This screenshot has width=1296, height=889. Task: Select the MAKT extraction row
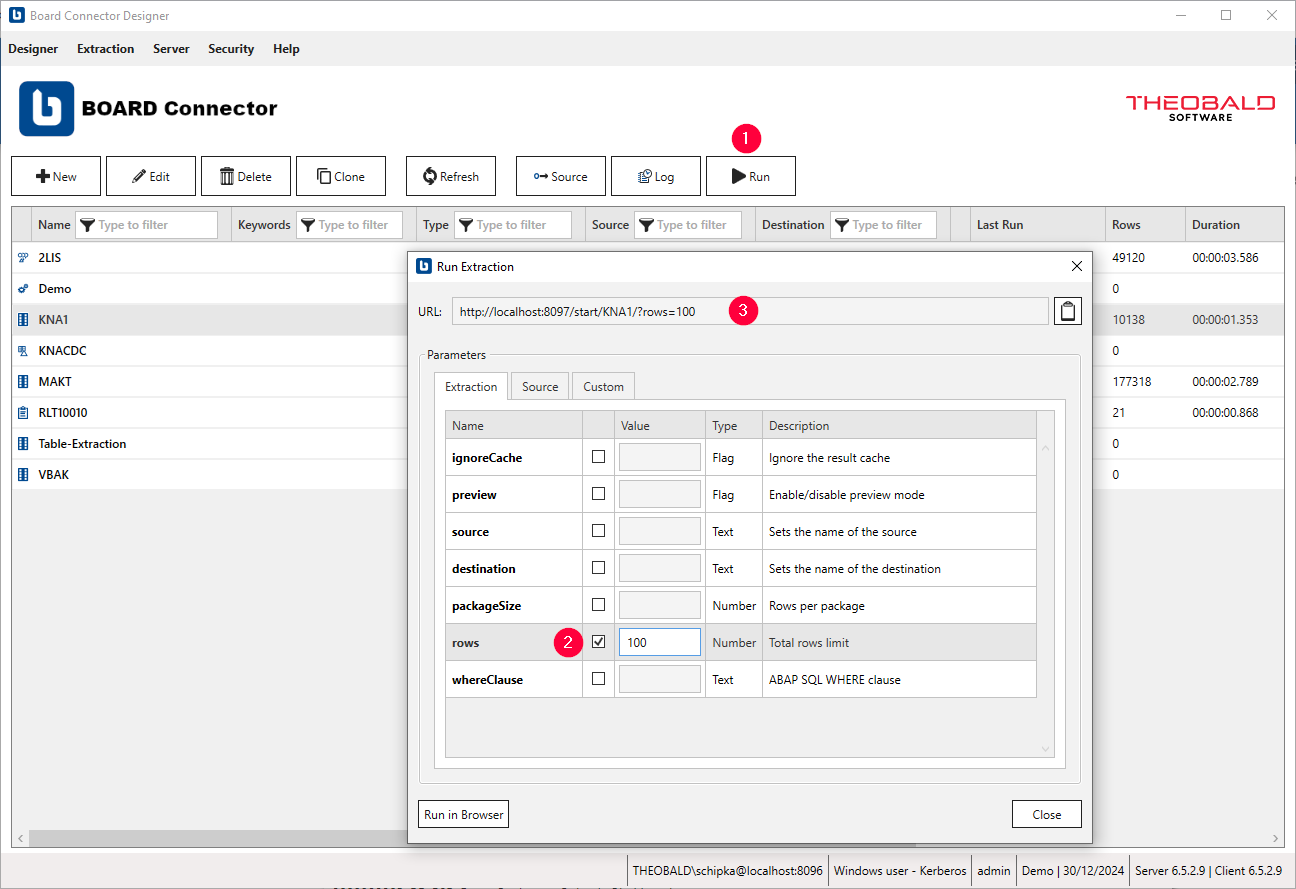pyautogui.click(x=647, y=381)
